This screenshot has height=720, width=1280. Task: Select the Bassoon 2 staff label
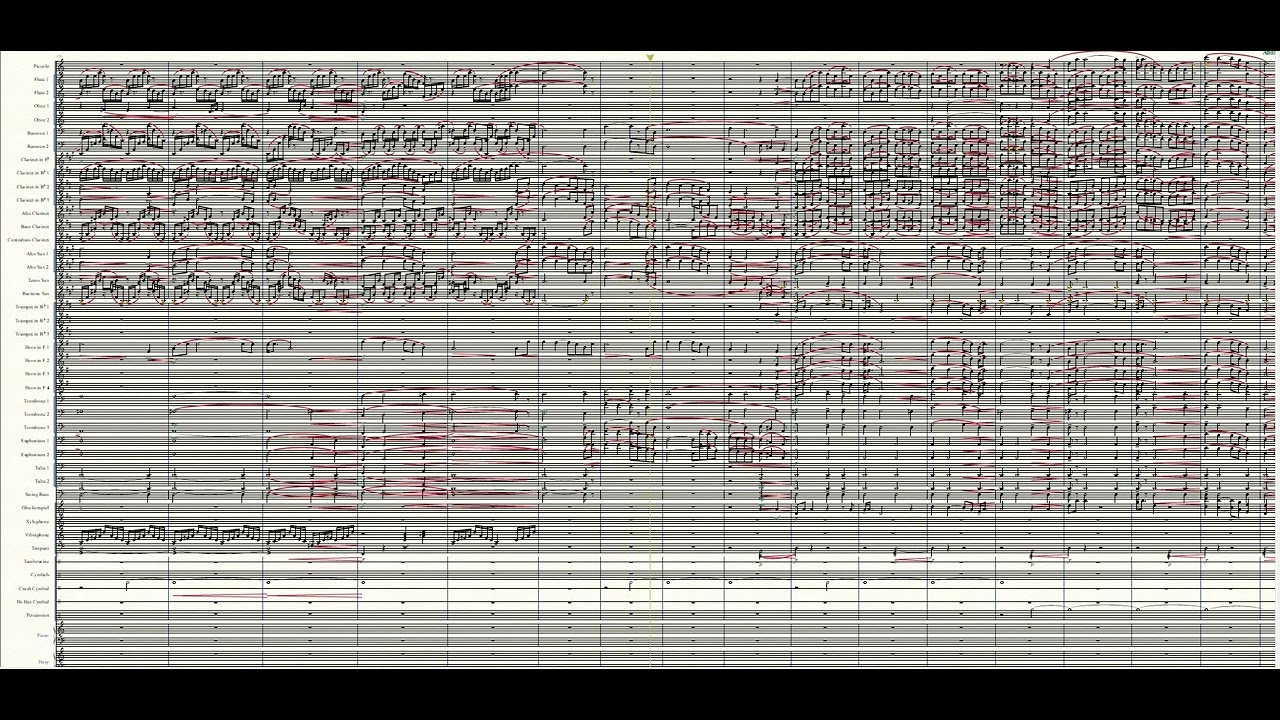[x=38, y=146]
